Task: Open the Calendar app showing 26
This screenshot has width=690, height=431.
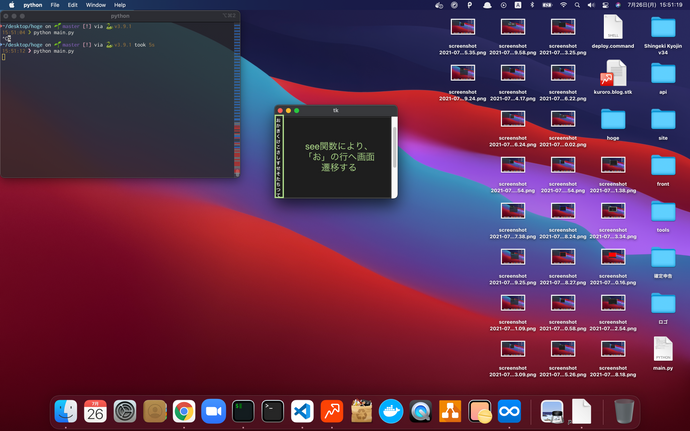Action: (95, 411)
